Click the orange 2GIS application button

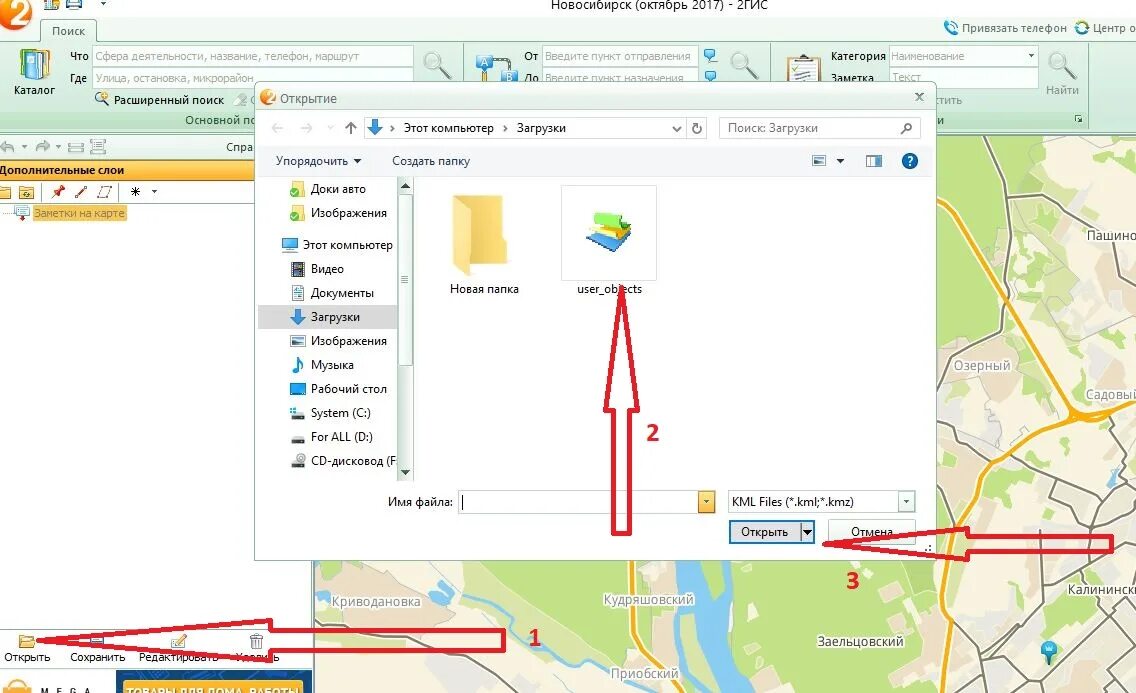click(x=14, y=13)
